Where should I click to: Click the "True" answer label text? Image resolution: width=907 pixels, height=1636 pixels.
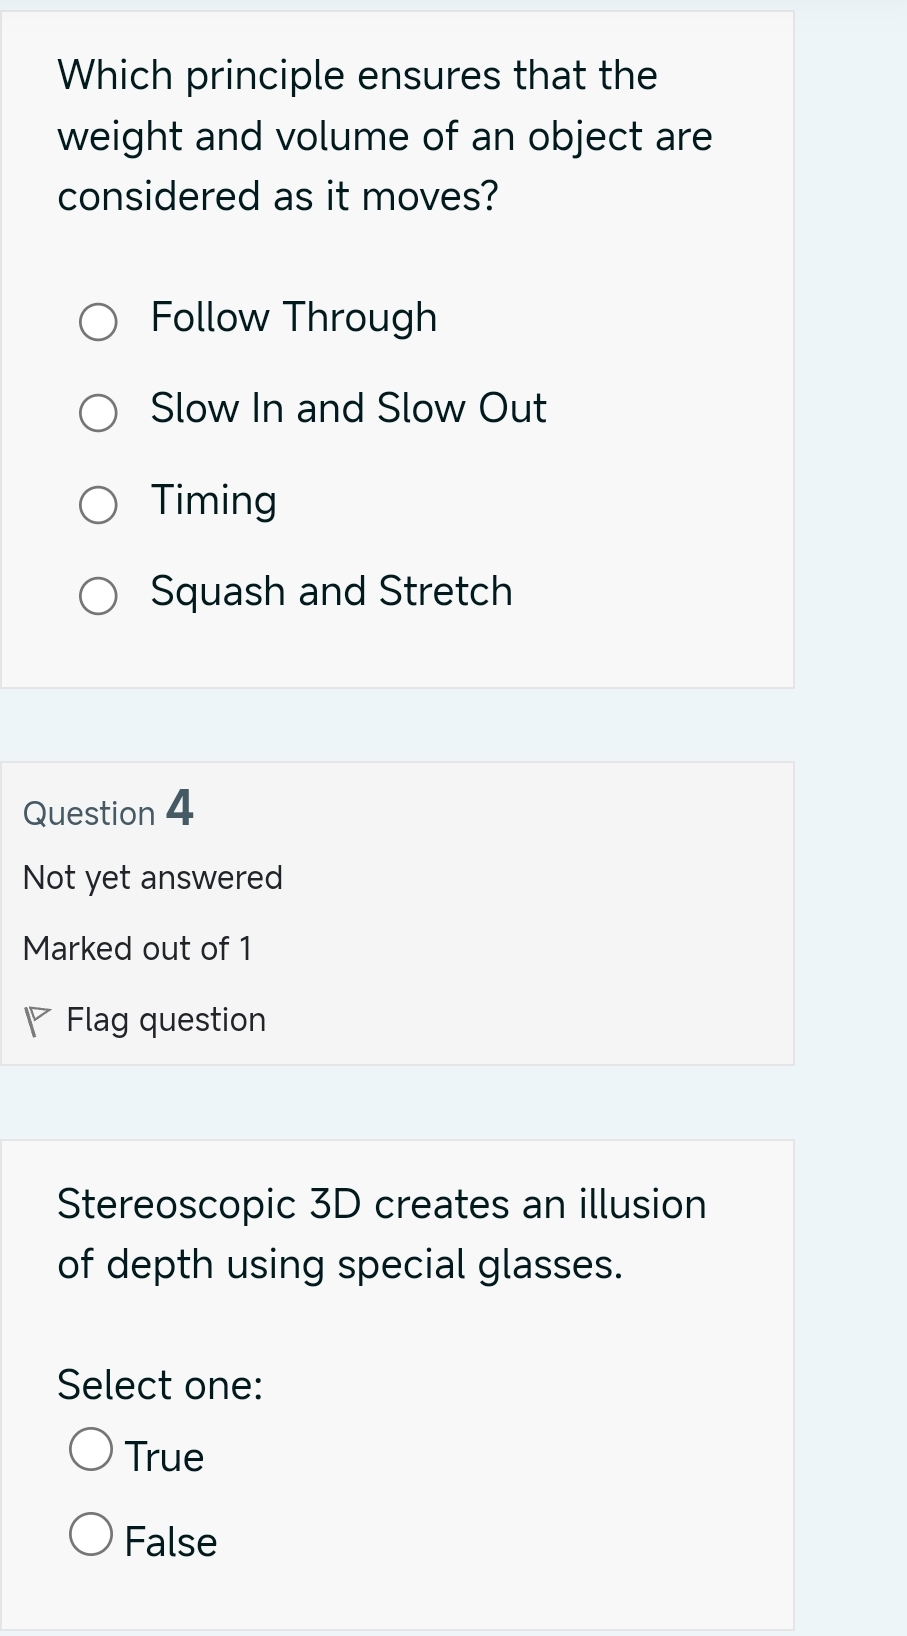(165, 1457)
